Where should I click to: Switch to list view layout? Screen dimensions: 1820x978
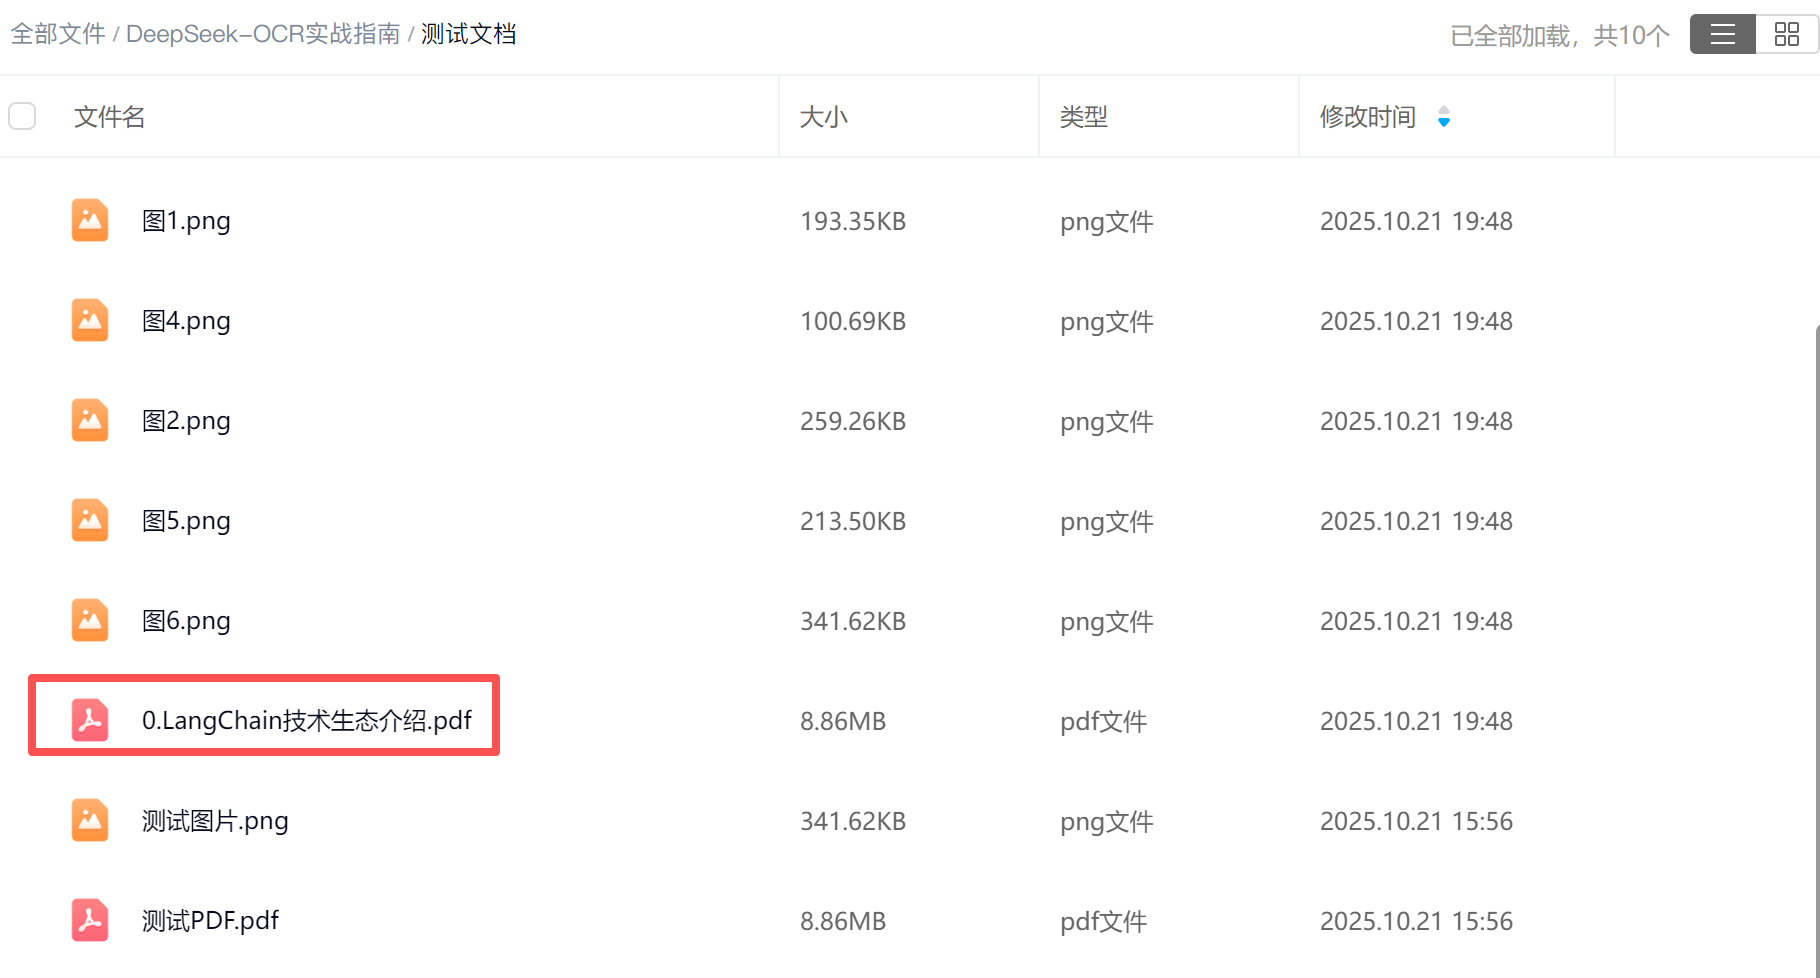[x=1723, y=35]
